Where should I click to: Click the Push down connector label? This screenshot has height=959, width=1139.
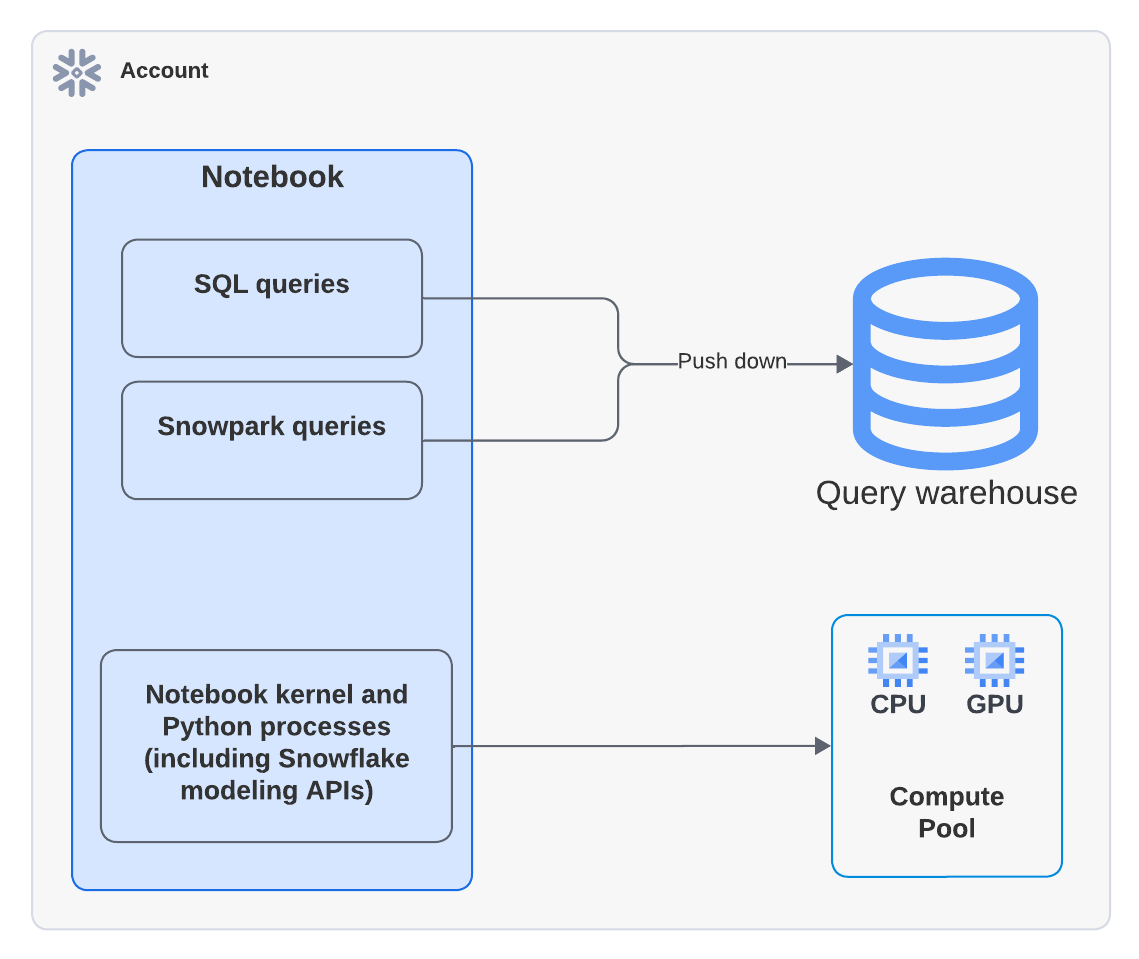732,362
